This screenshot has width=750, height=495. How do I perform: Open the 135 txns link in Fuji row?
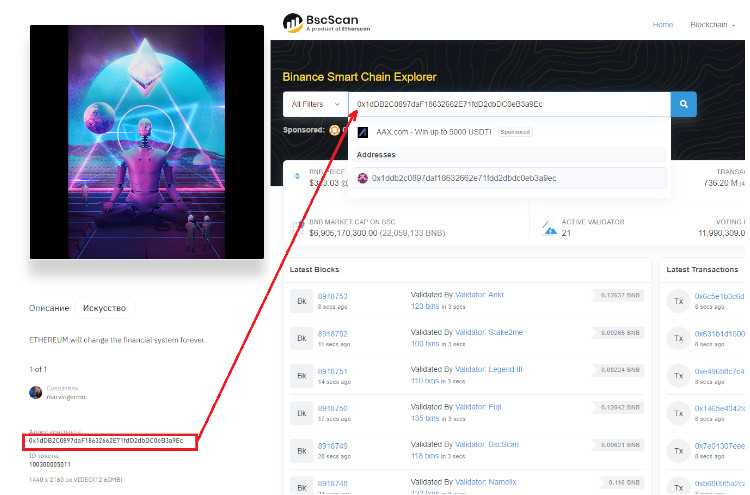point(425,418)
